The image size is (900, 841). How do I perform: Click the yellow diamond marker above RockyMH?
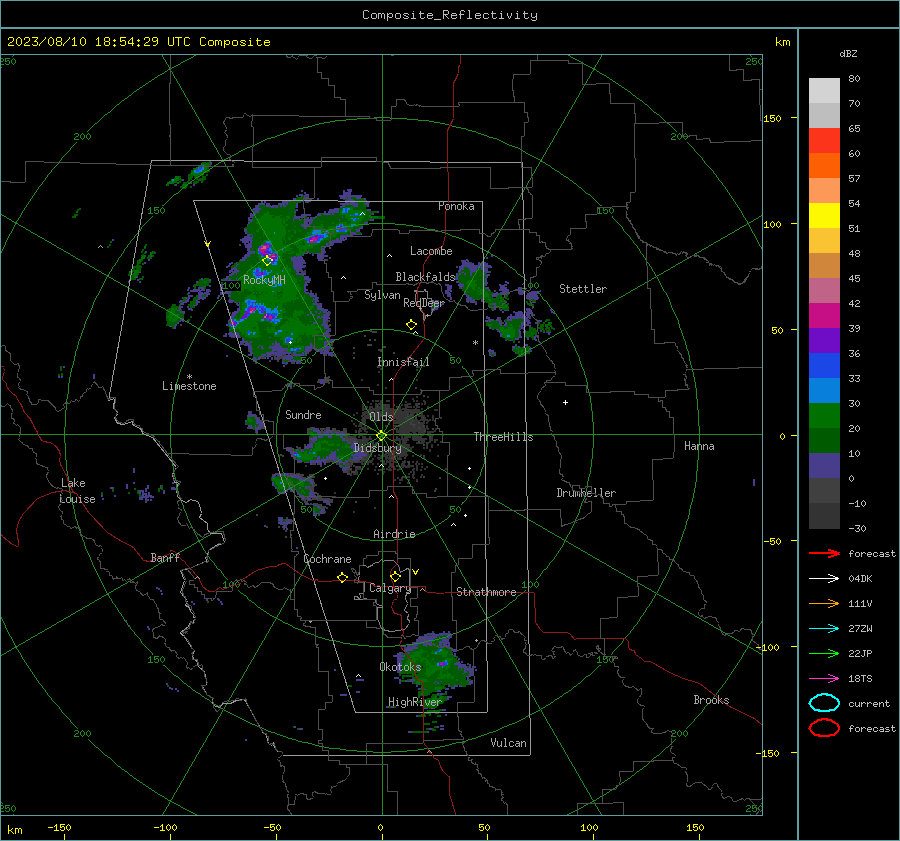(x=267, y=261)
